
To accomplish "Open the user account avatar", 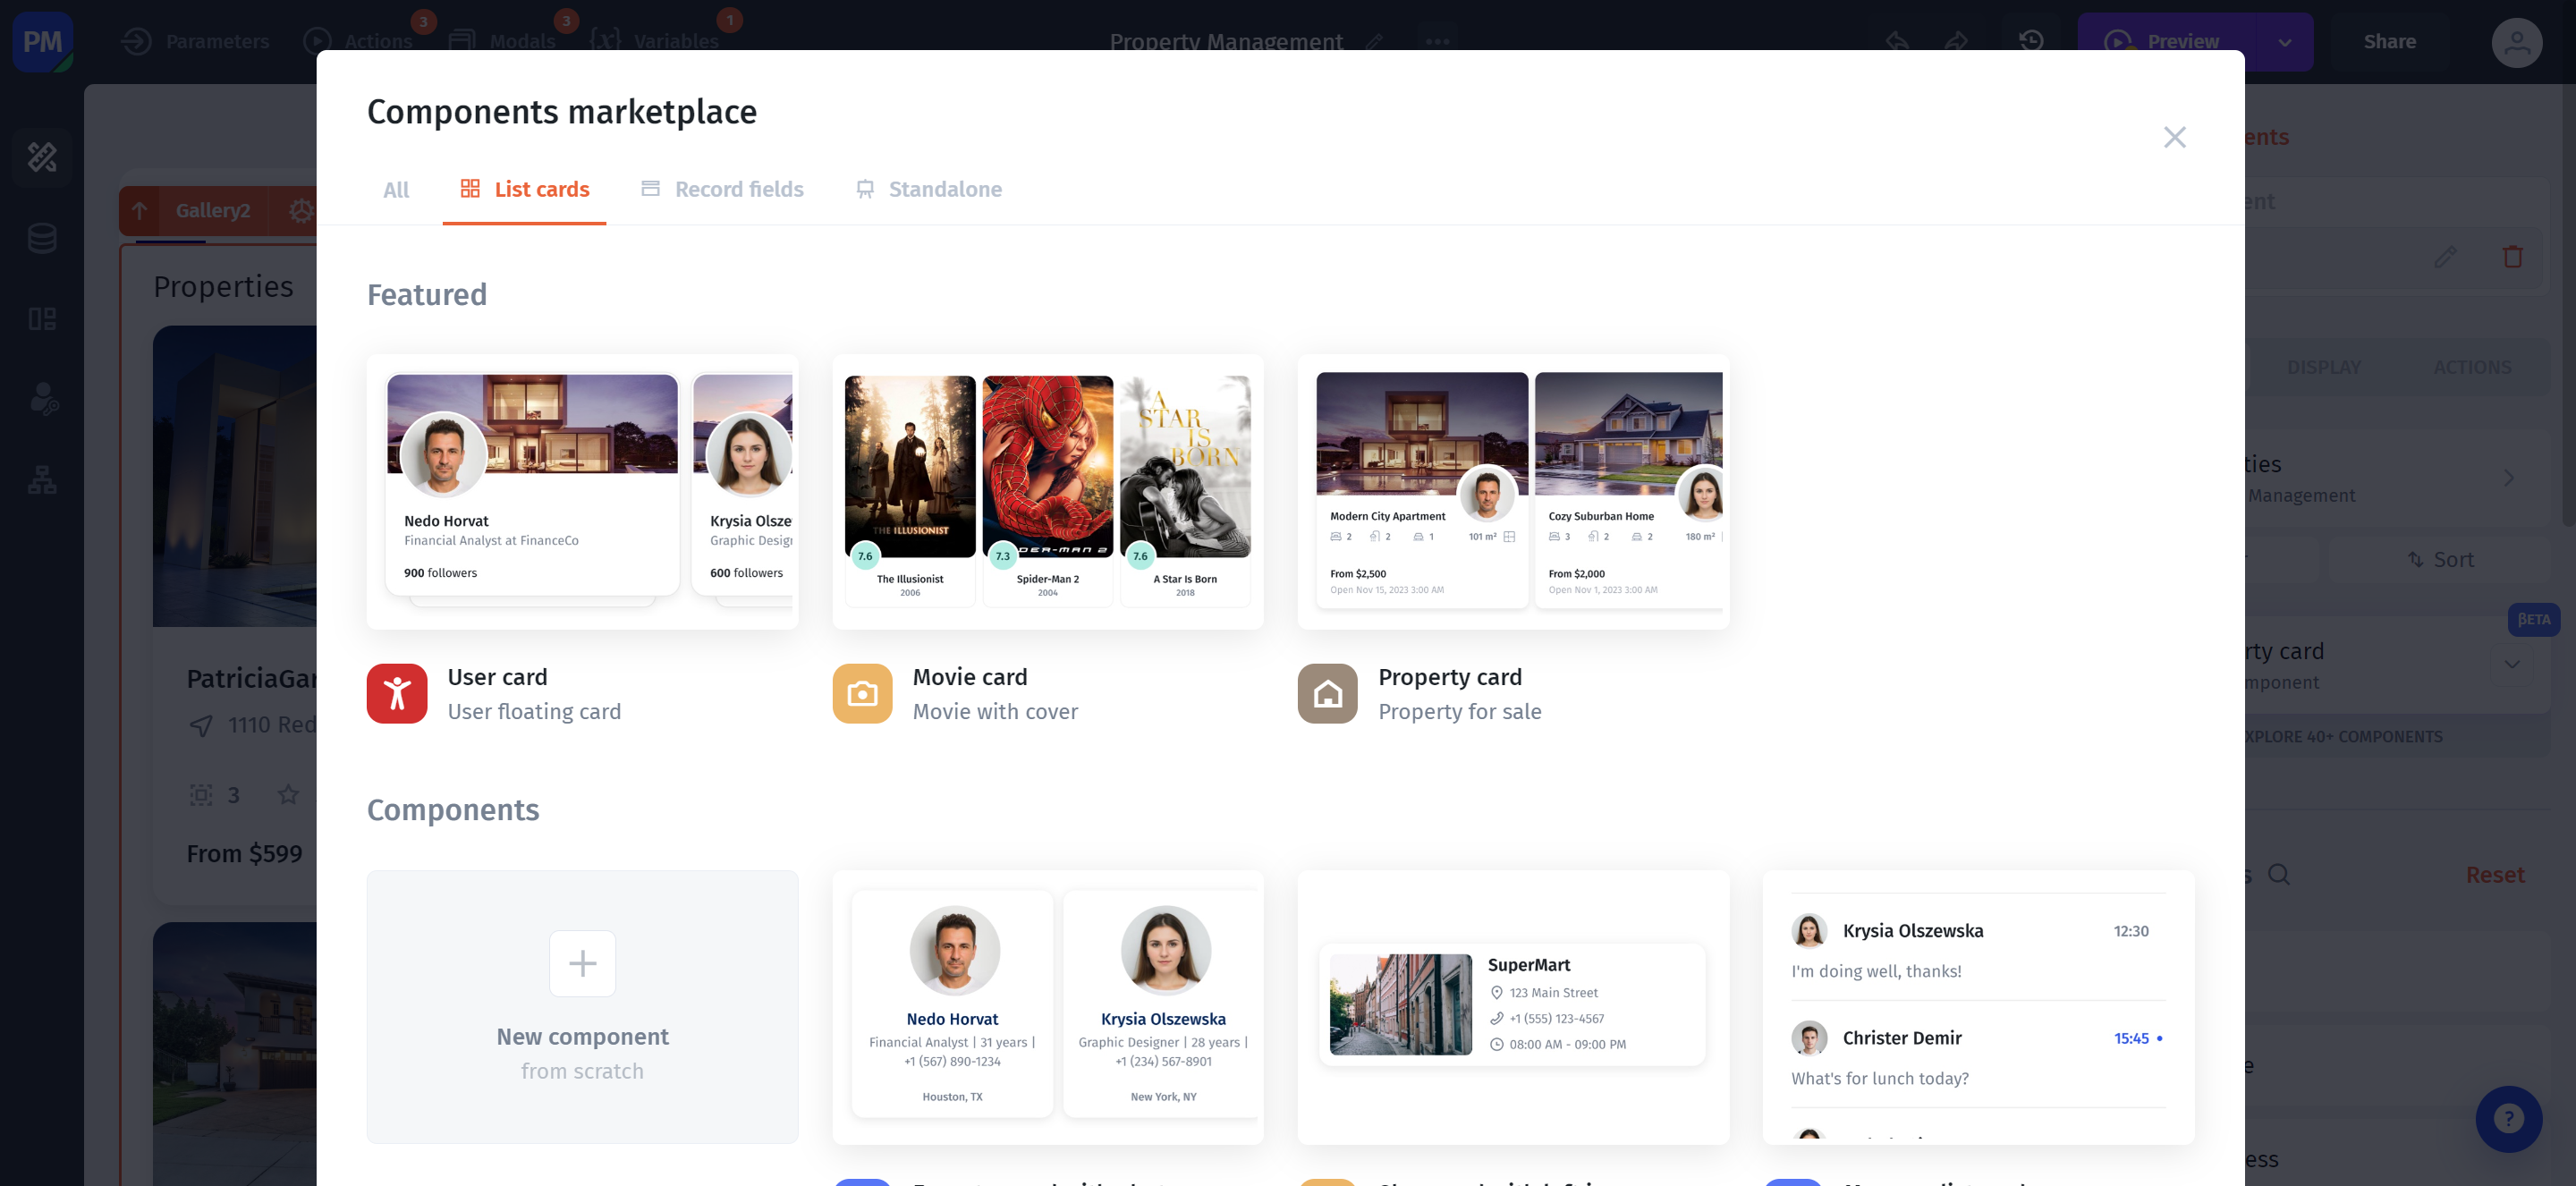I will point(2516,42).
